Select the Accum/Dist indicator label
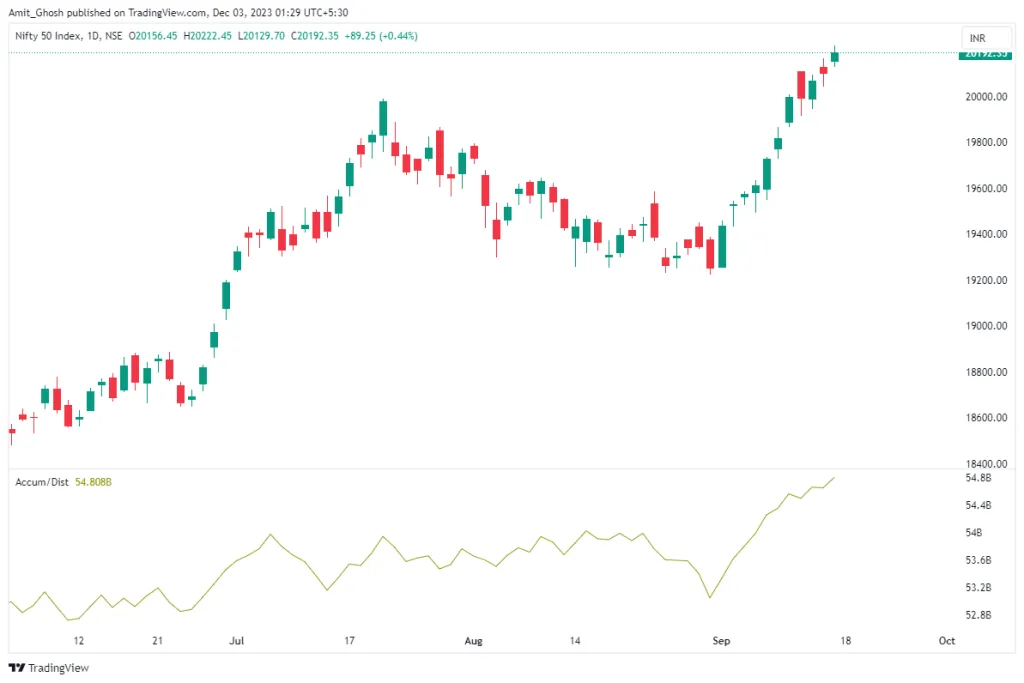The width and height of the screenshot is (1024, 683). tap(42, 482)
